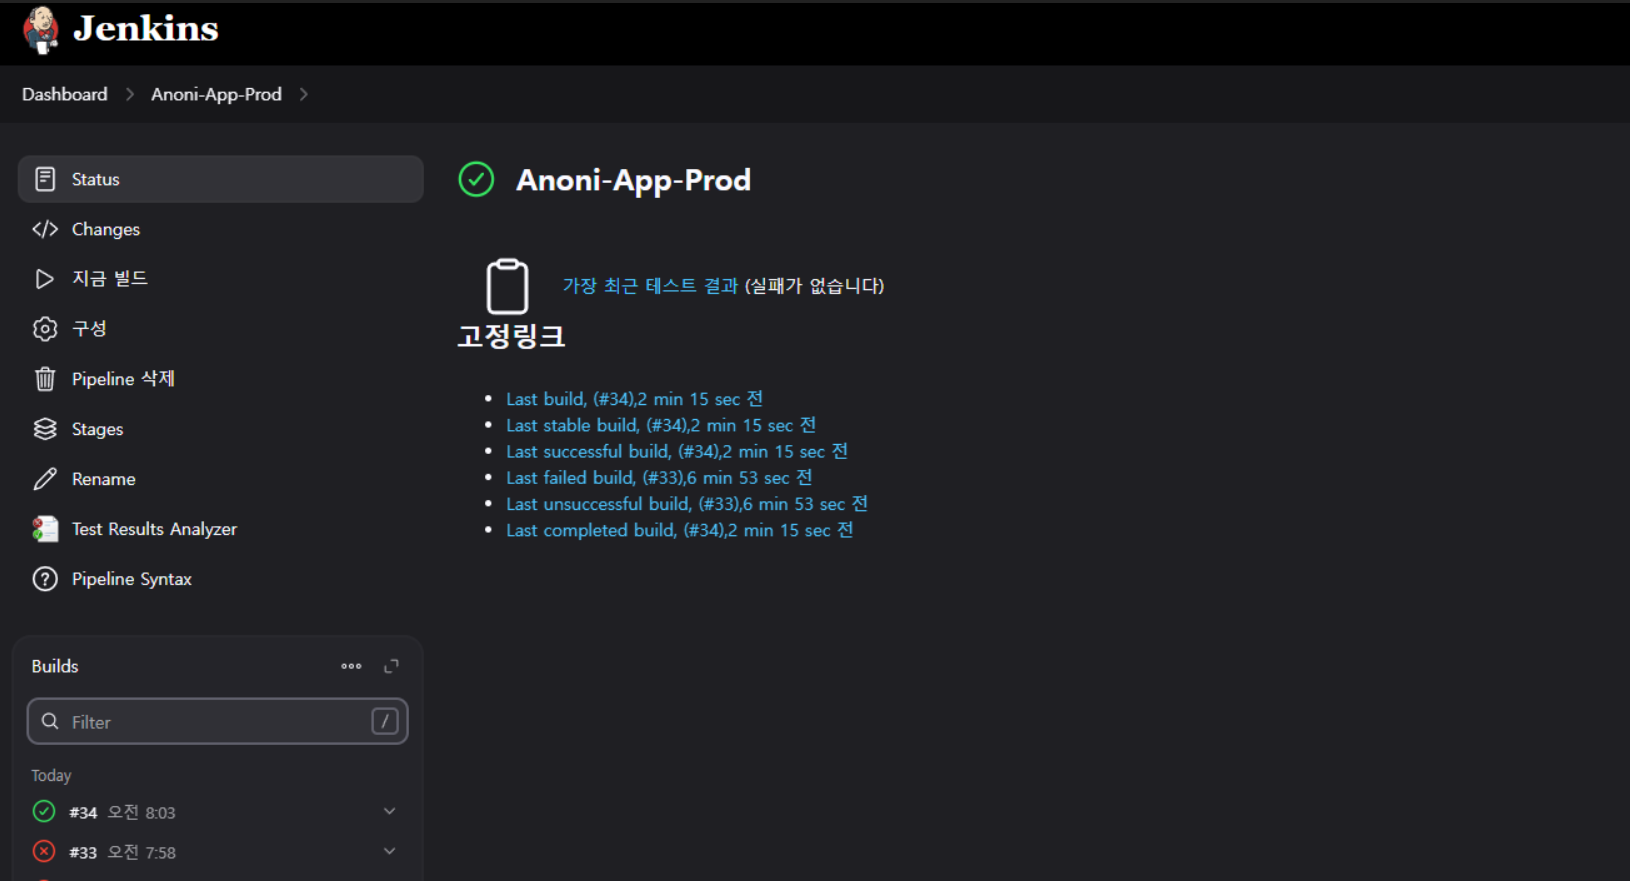The width and height of the screenshot is (1630, 881).
Task: Open the Changes sidebar item
Action: click(x=221, y=229)
